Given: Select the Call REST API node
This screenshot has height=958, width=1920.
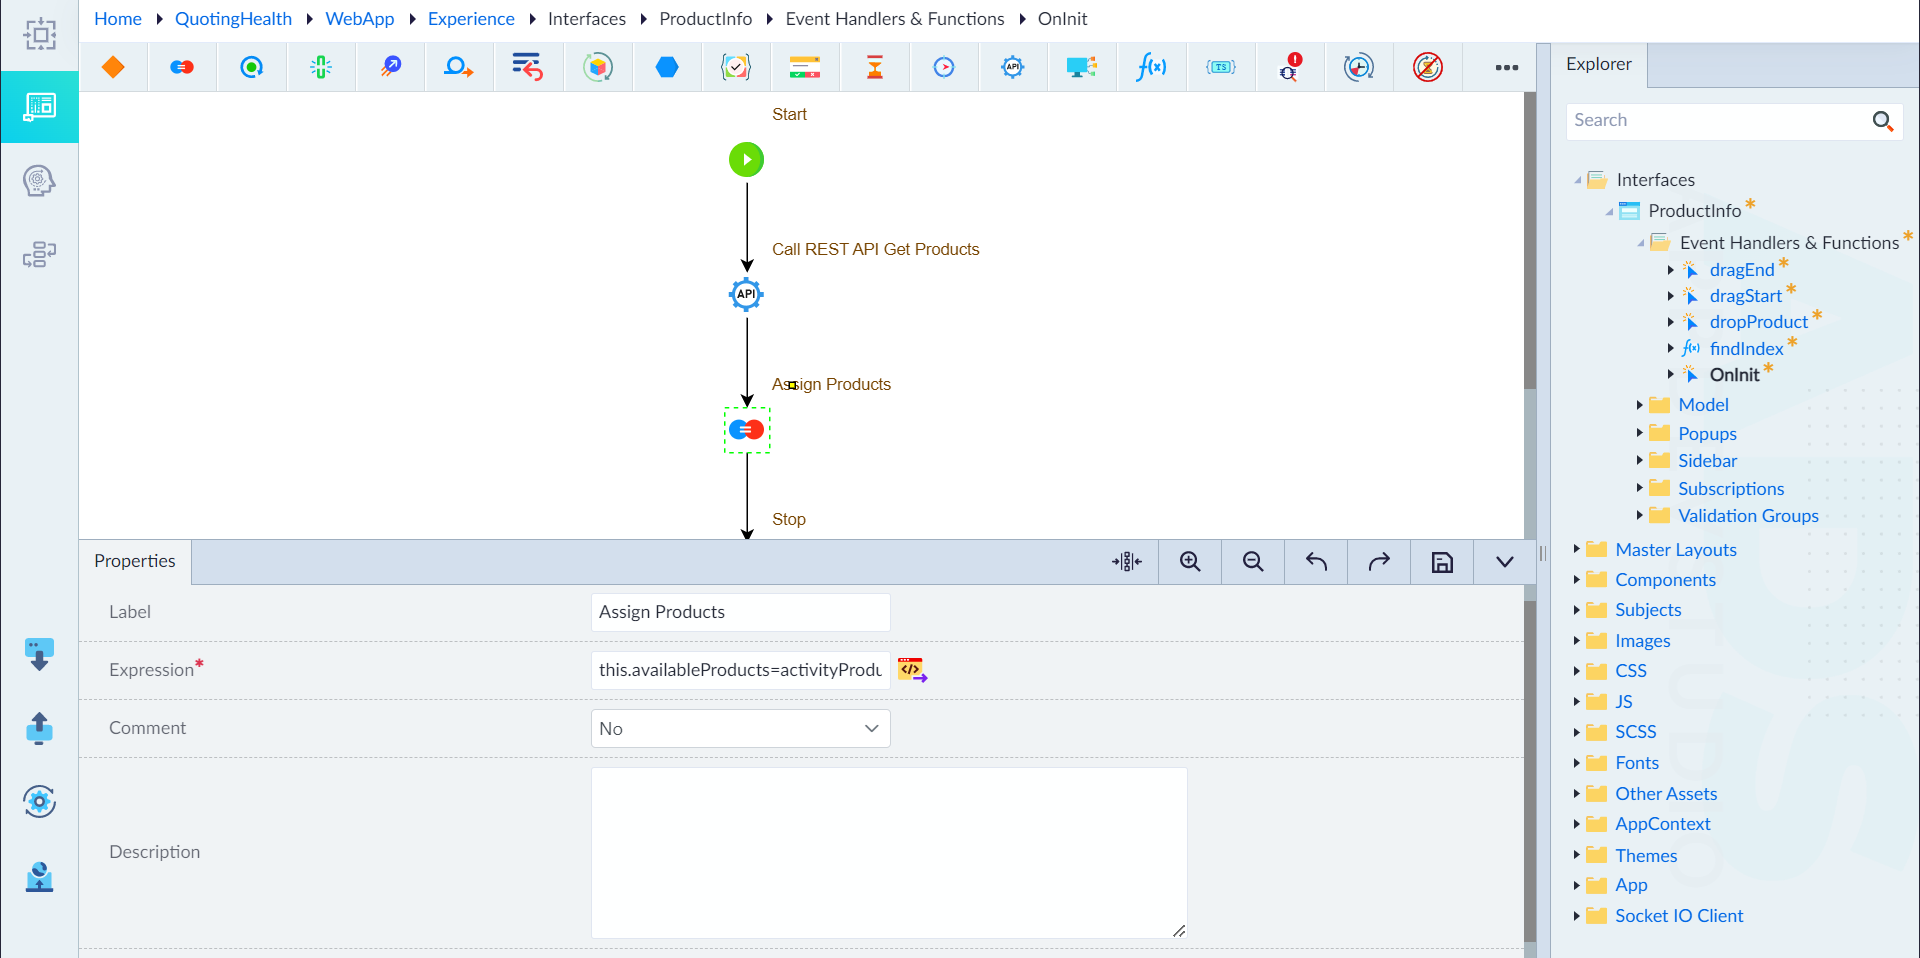Looking at the screenshot, I should (746, 294).
